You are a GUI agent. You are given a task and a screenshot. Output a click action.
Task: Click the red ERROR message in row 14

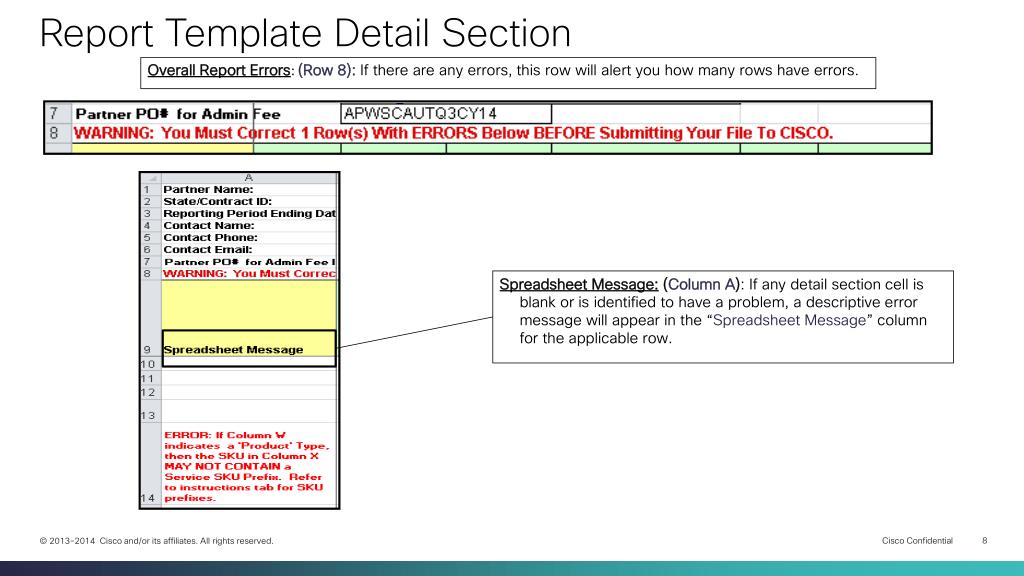coord(247,466)
